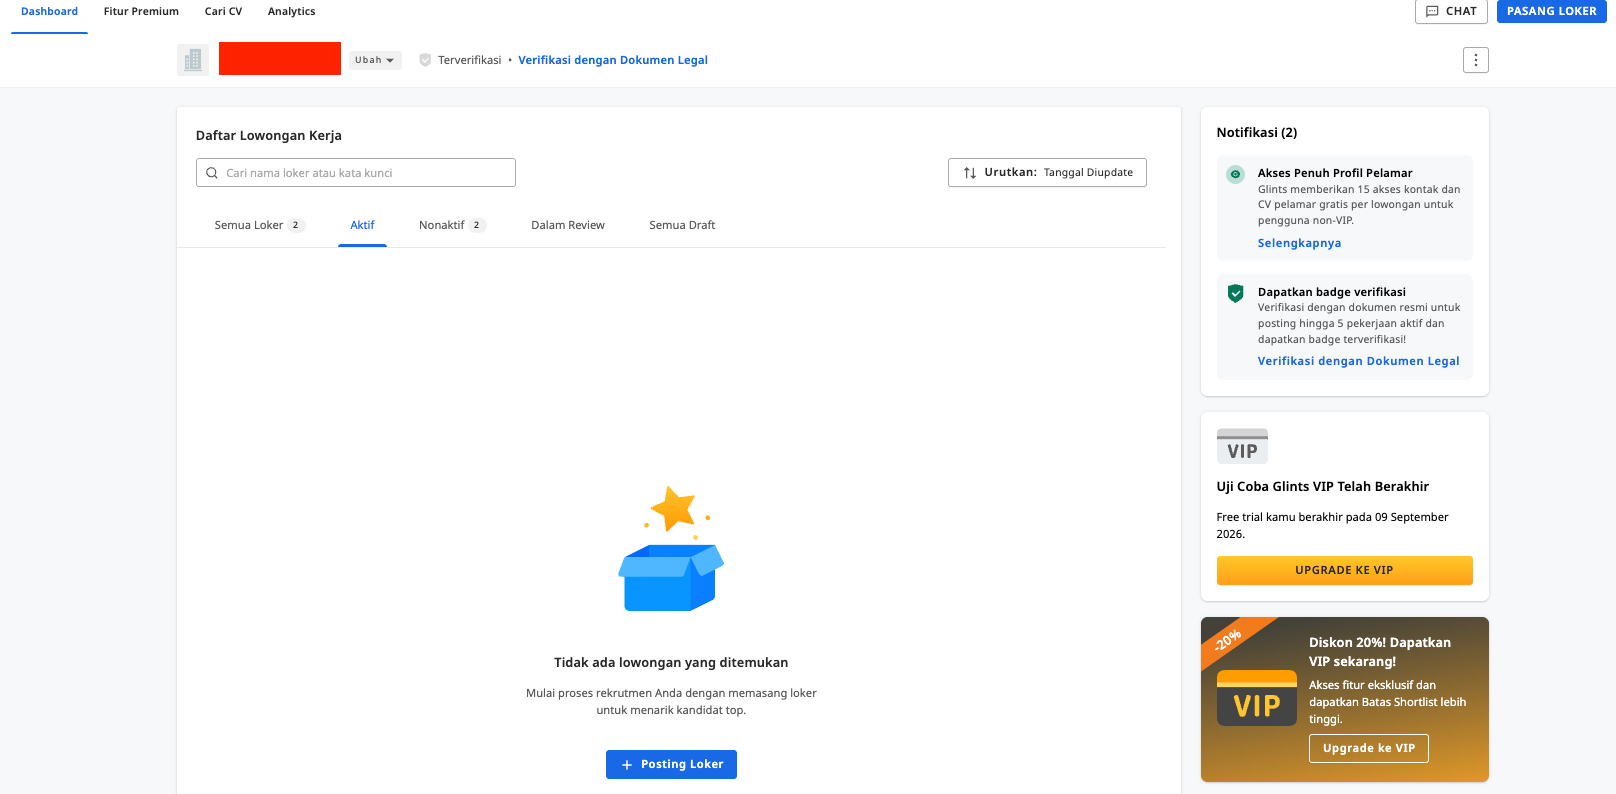The width and height of the screenshot is (1616, 794).
Task: Open the Fitur Premium menu
Action: [x=141, y=12]
